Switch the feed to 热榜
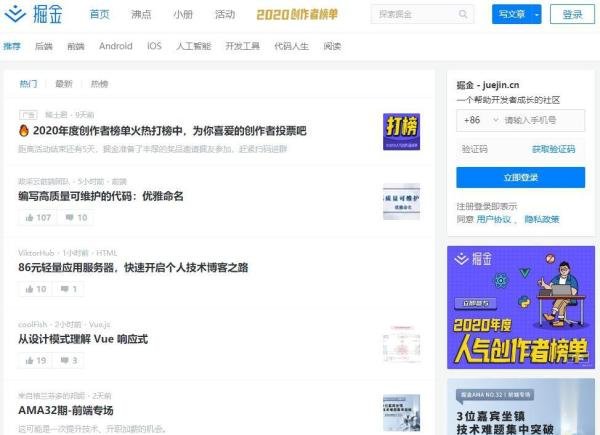This screenshot has height=435, width=600. 99,84
